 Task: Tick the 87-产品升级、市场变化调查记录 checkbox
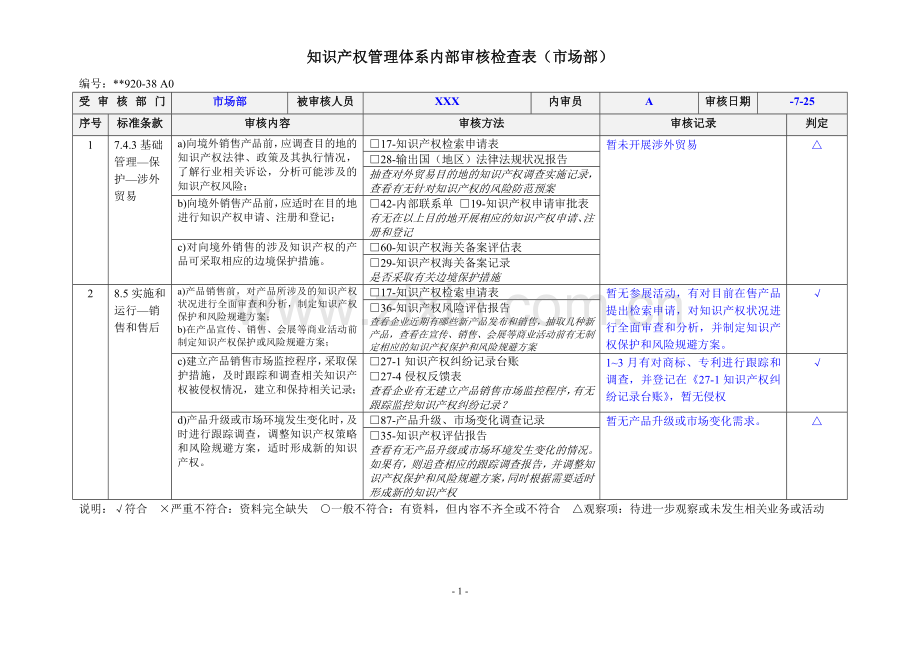(x=374, y=420)
